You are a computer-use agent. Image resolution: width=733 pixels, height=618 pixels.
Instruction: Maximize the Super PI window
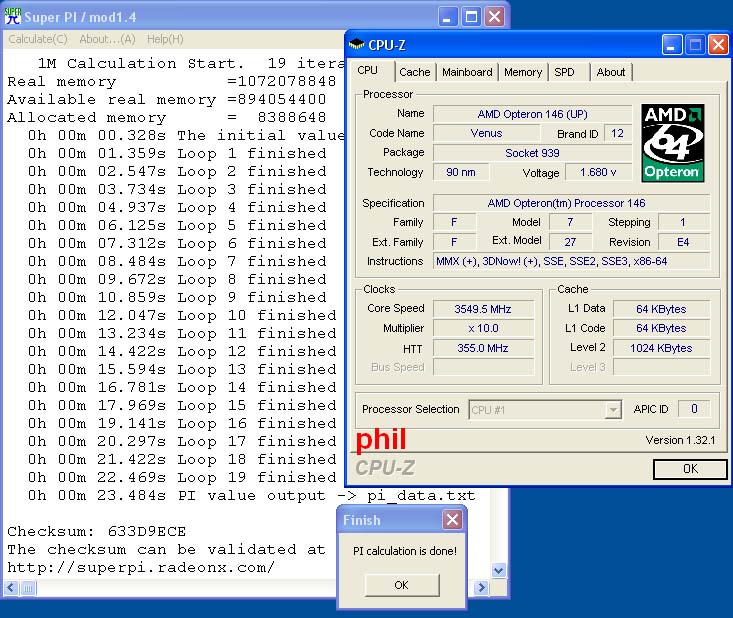tap(471, 17)
